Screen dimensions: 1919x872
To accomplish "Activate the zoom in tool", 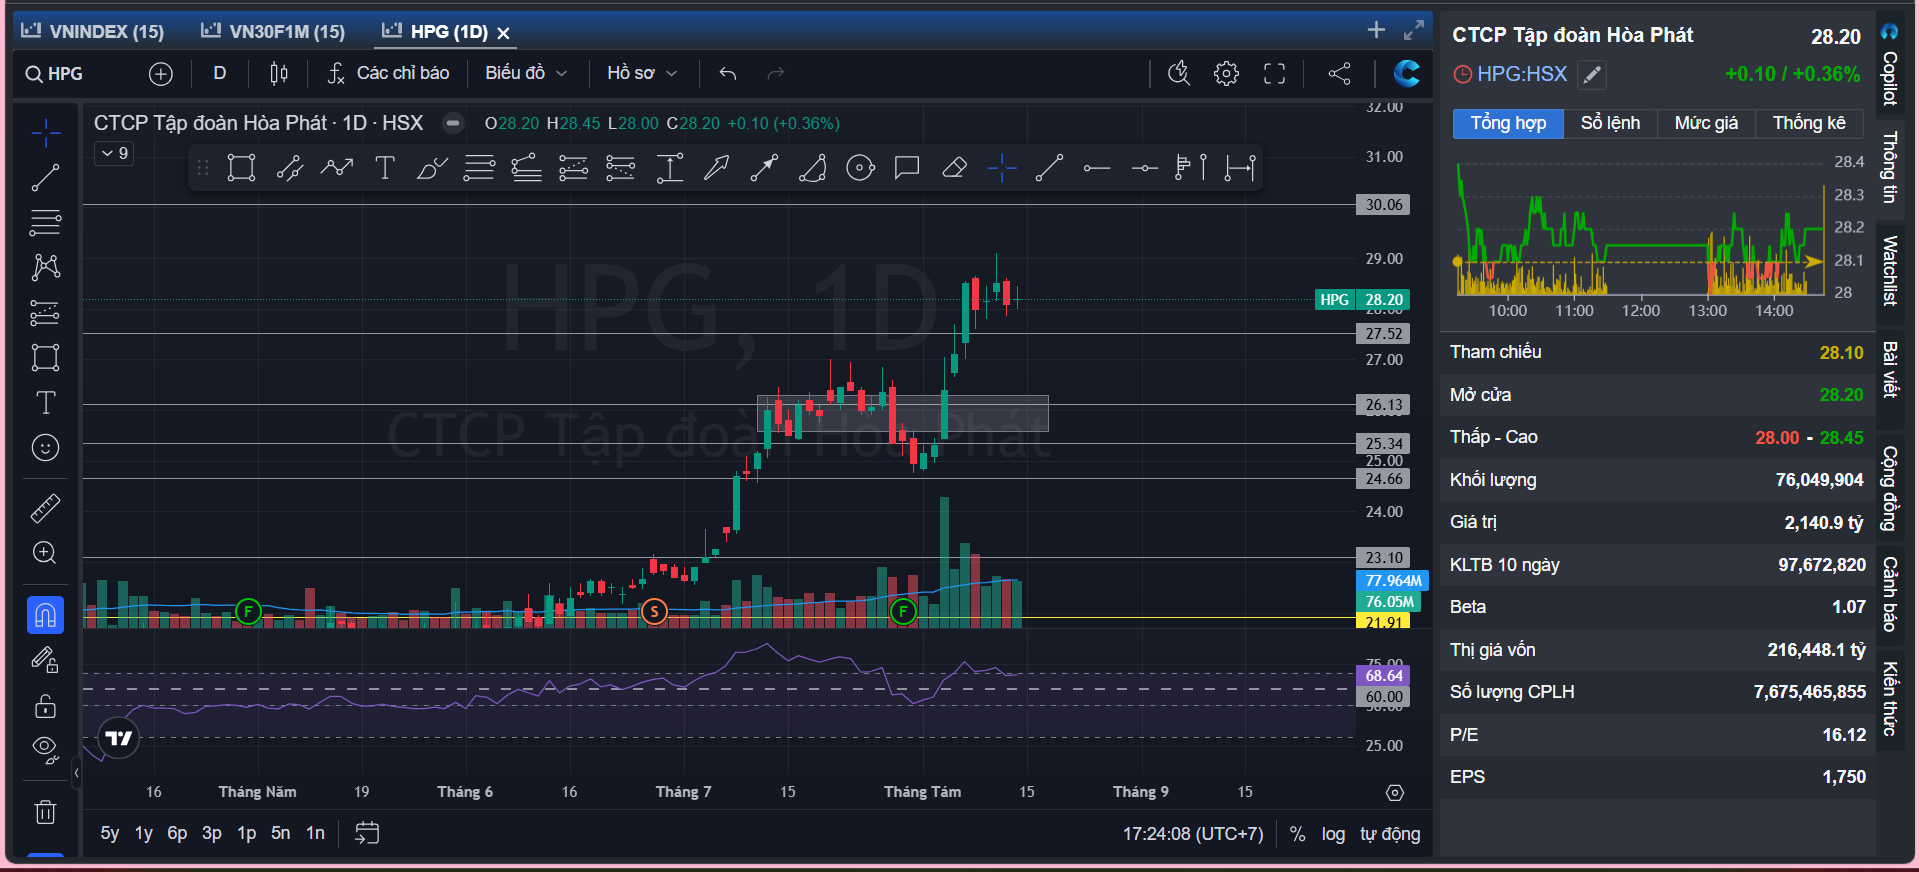I will click(45, 553).
